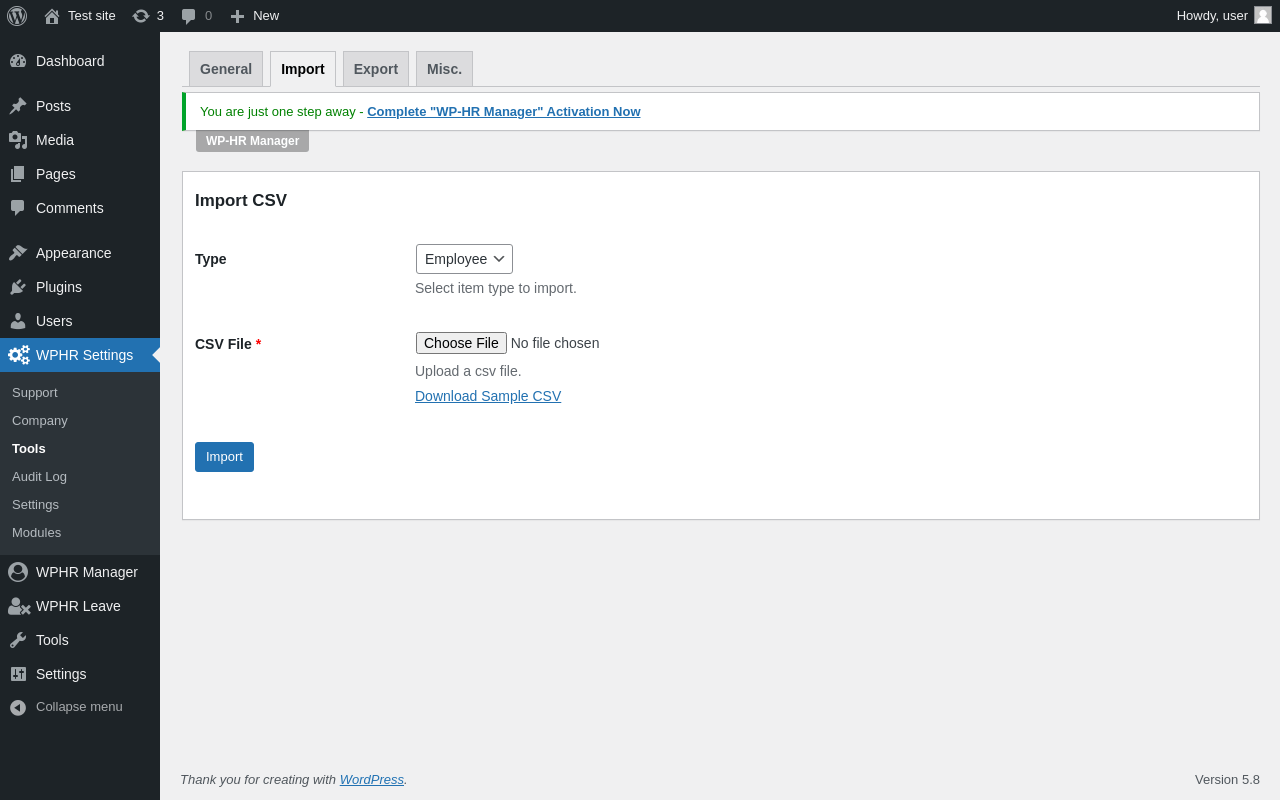Switch to the General tab
1280x800 pixels.
[226, 69]
